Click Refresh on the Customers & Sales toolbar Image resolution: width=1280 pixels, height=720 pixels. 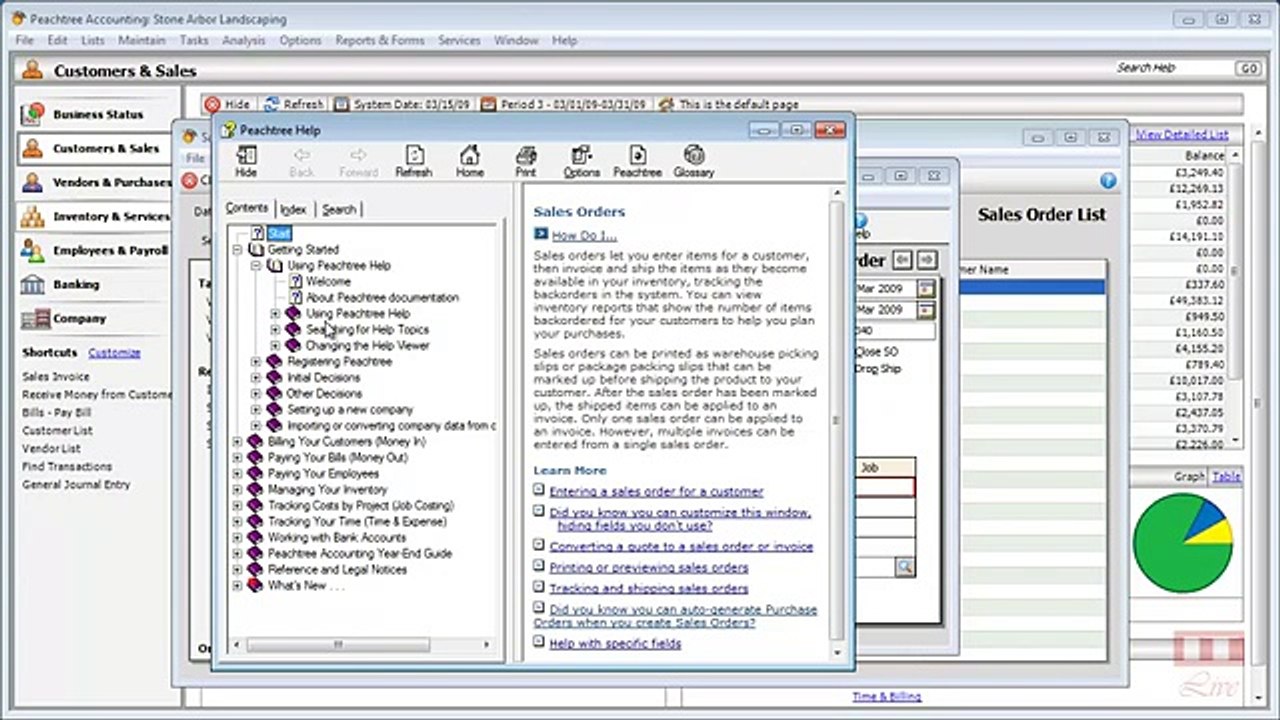pyautogui.click(x=293, y=104)
